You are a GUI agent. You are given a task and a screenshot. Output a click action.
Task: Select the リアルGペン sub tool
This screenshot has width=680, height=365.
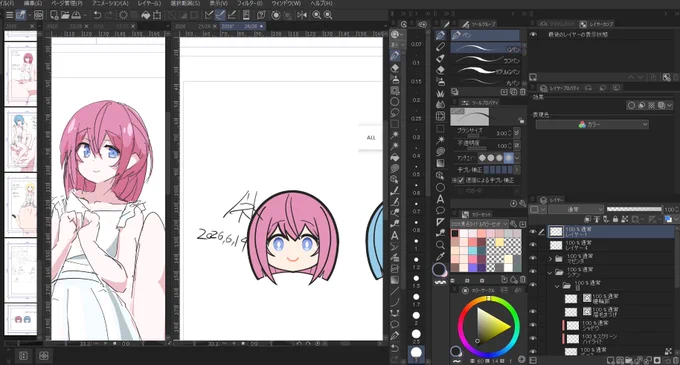(x=486, y=71)
